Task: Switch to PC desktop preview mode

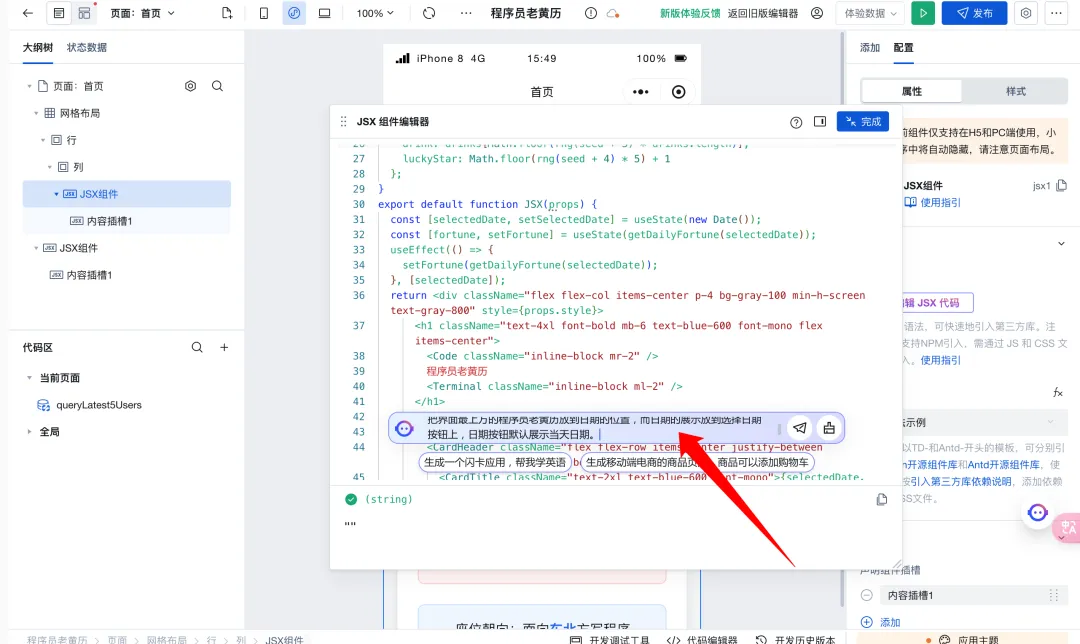Action: pos(324,13)
